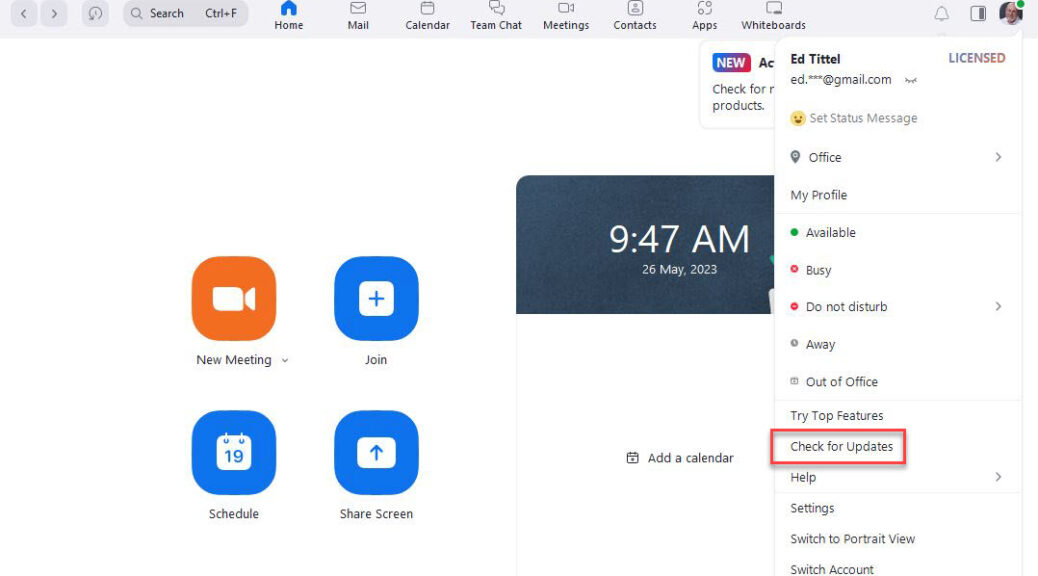Click the back navigation arrow

coord(24,13)
